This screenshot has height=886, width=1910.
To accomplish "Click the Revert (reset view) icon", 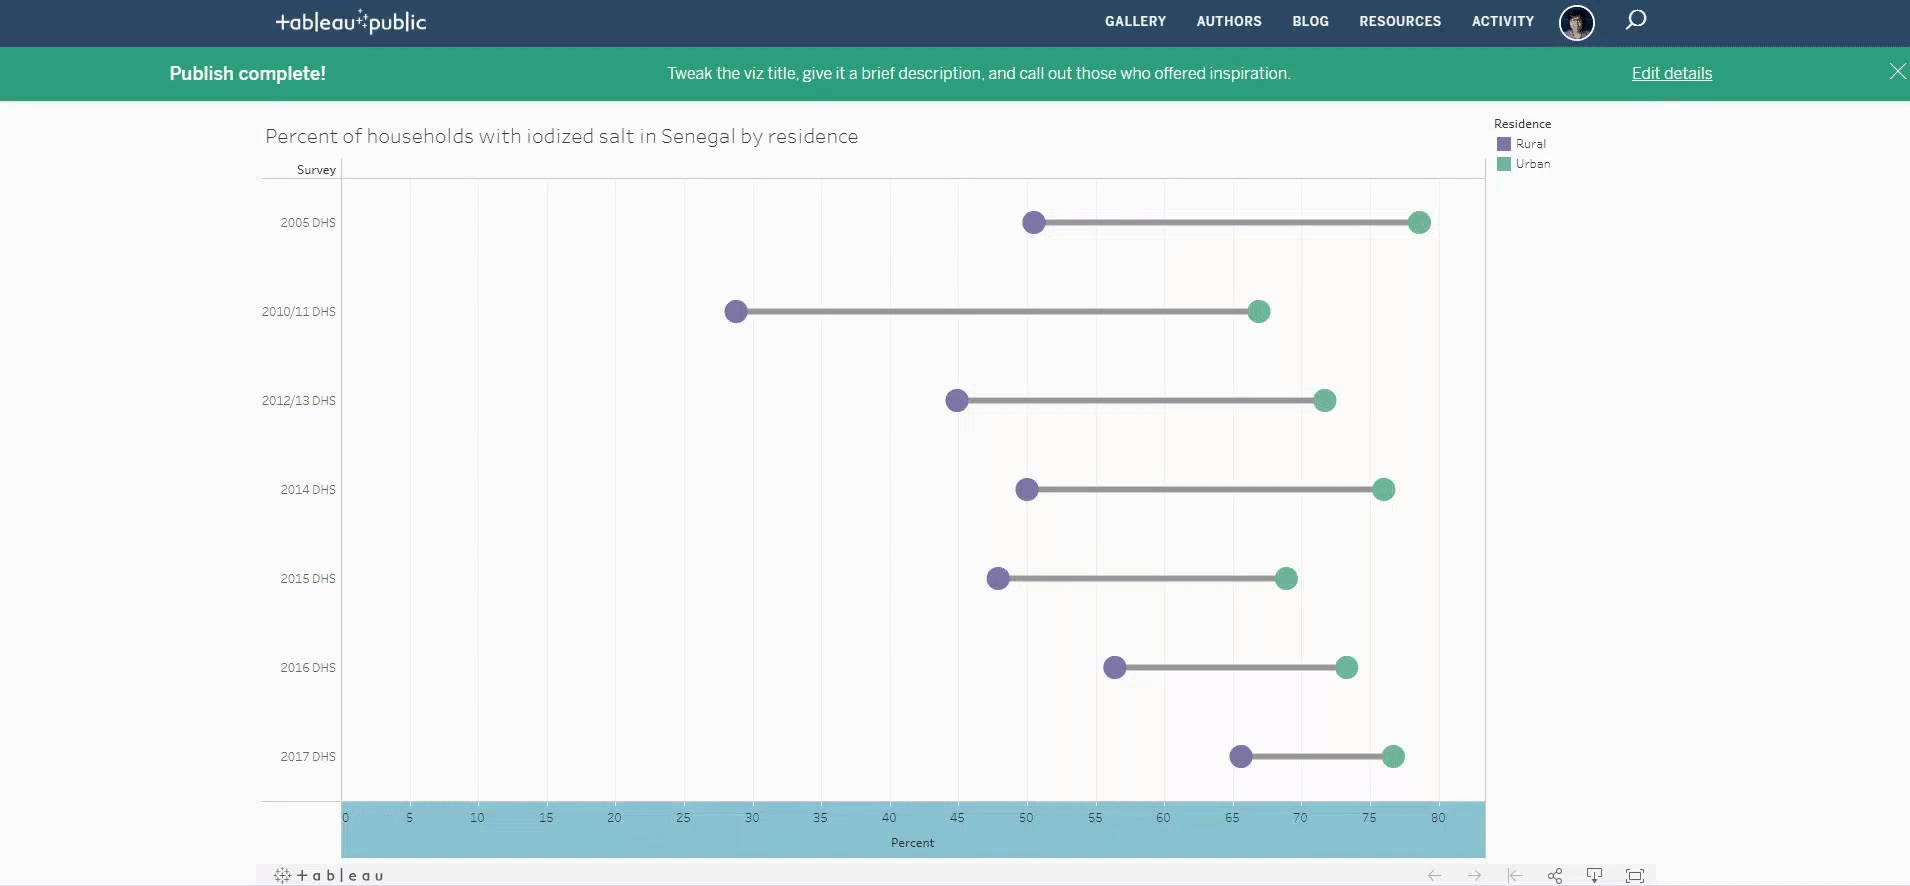I will pos(1514,876).
